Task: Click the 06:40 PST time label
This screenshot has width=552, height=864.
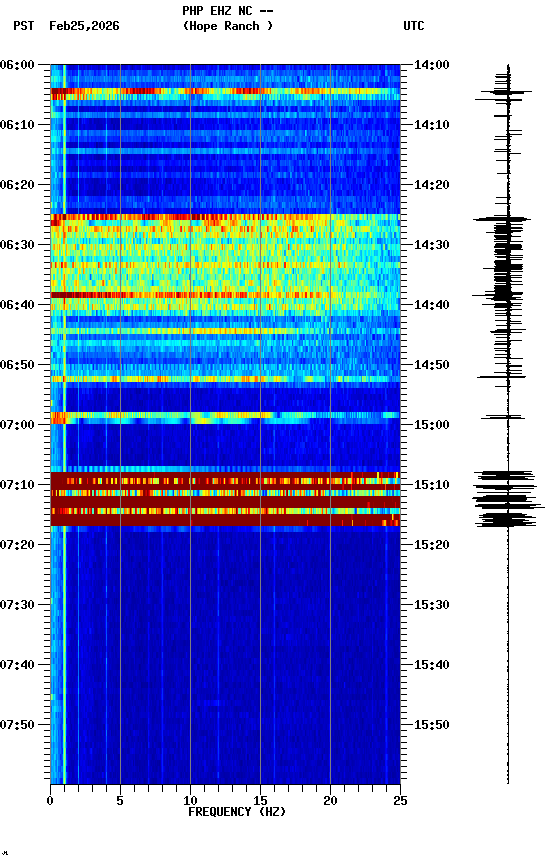Action: pos(17,305)
